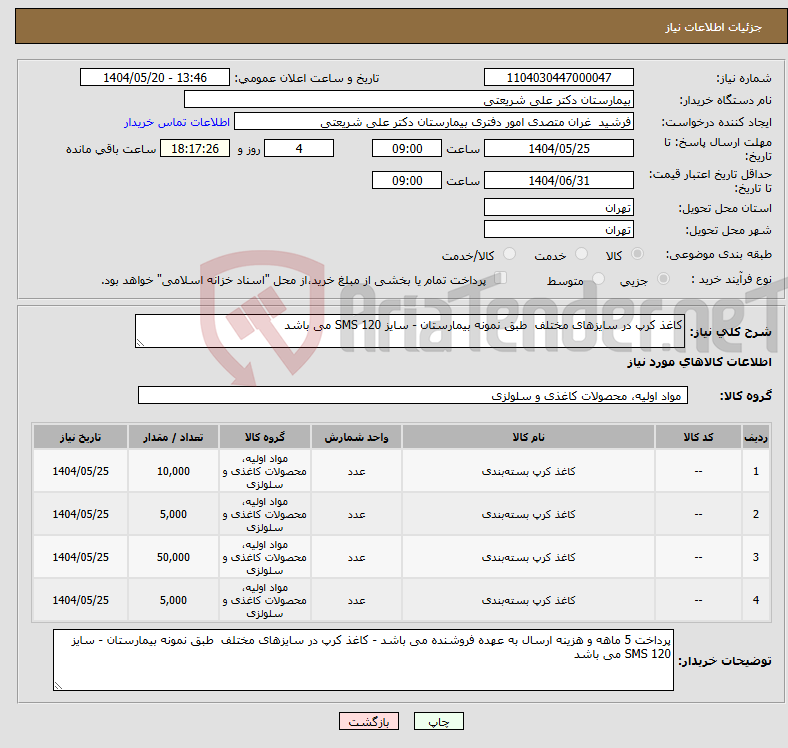Click the گروه کالا field مواد اولیه
Screen dimensions: 788x748
point(413,395)
